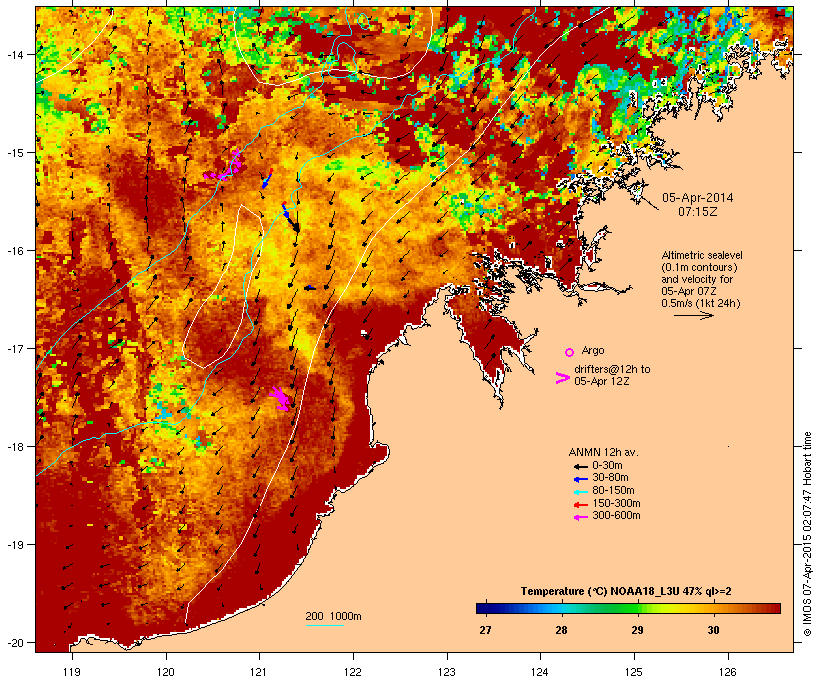Click the magenta drifter track near 15°S 120.7°E
Image resolution: width=820 pixels, height=680 pixels.
click(x=224, y=165)
